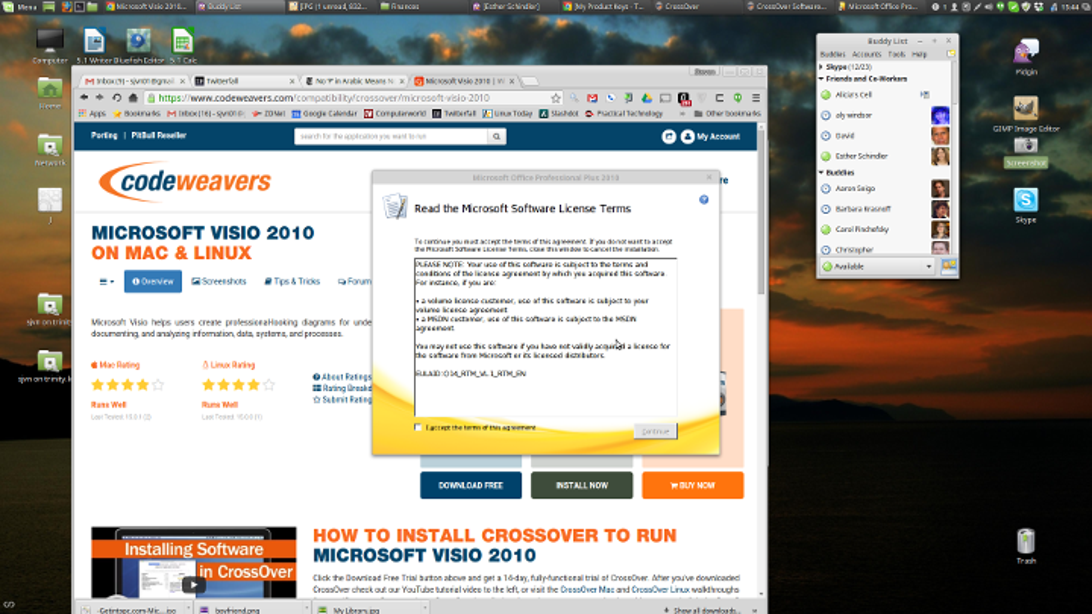The height and width of the screenshot is (614, 1092).
Task: Collapse the Buddies group in Buddy List
Action: point(821,173)
